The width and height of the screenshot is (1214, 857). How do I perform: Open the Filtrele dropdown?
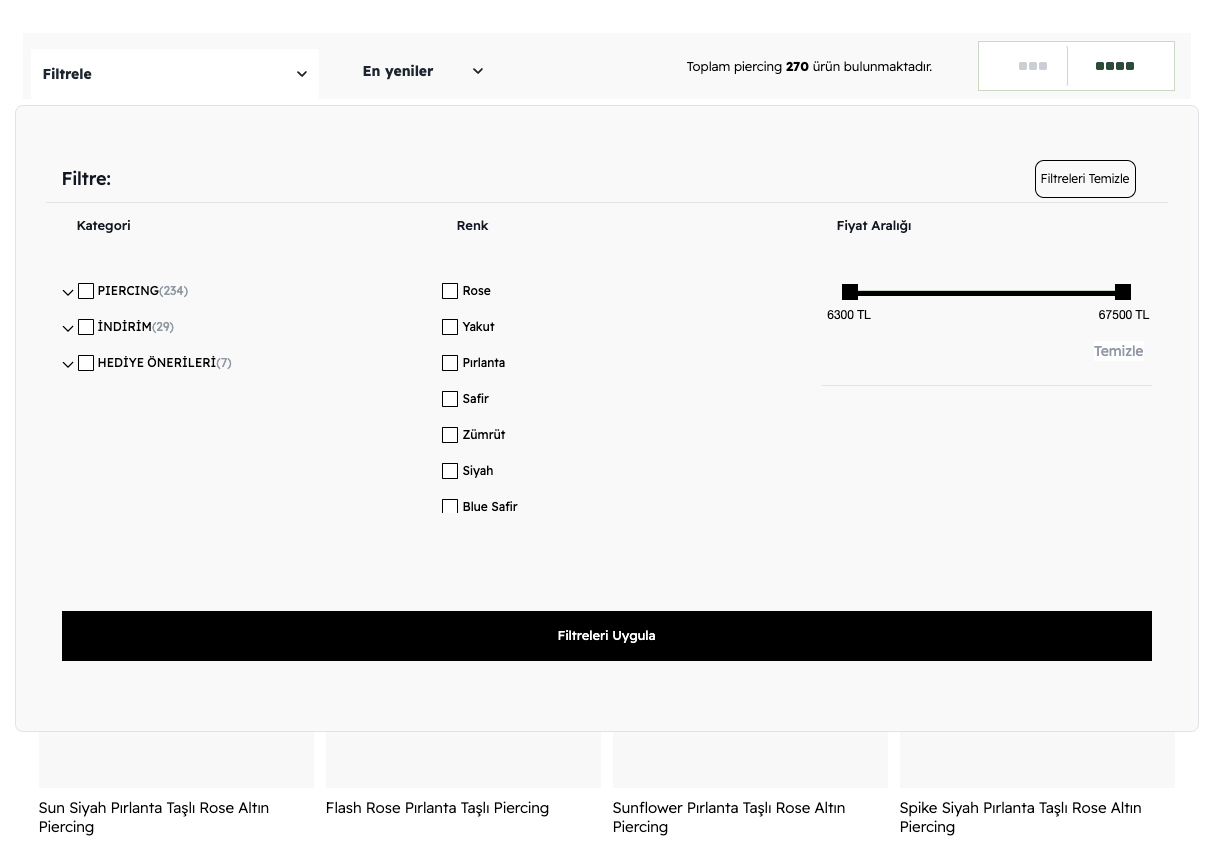pyautogui.click(x=175, y=71)
